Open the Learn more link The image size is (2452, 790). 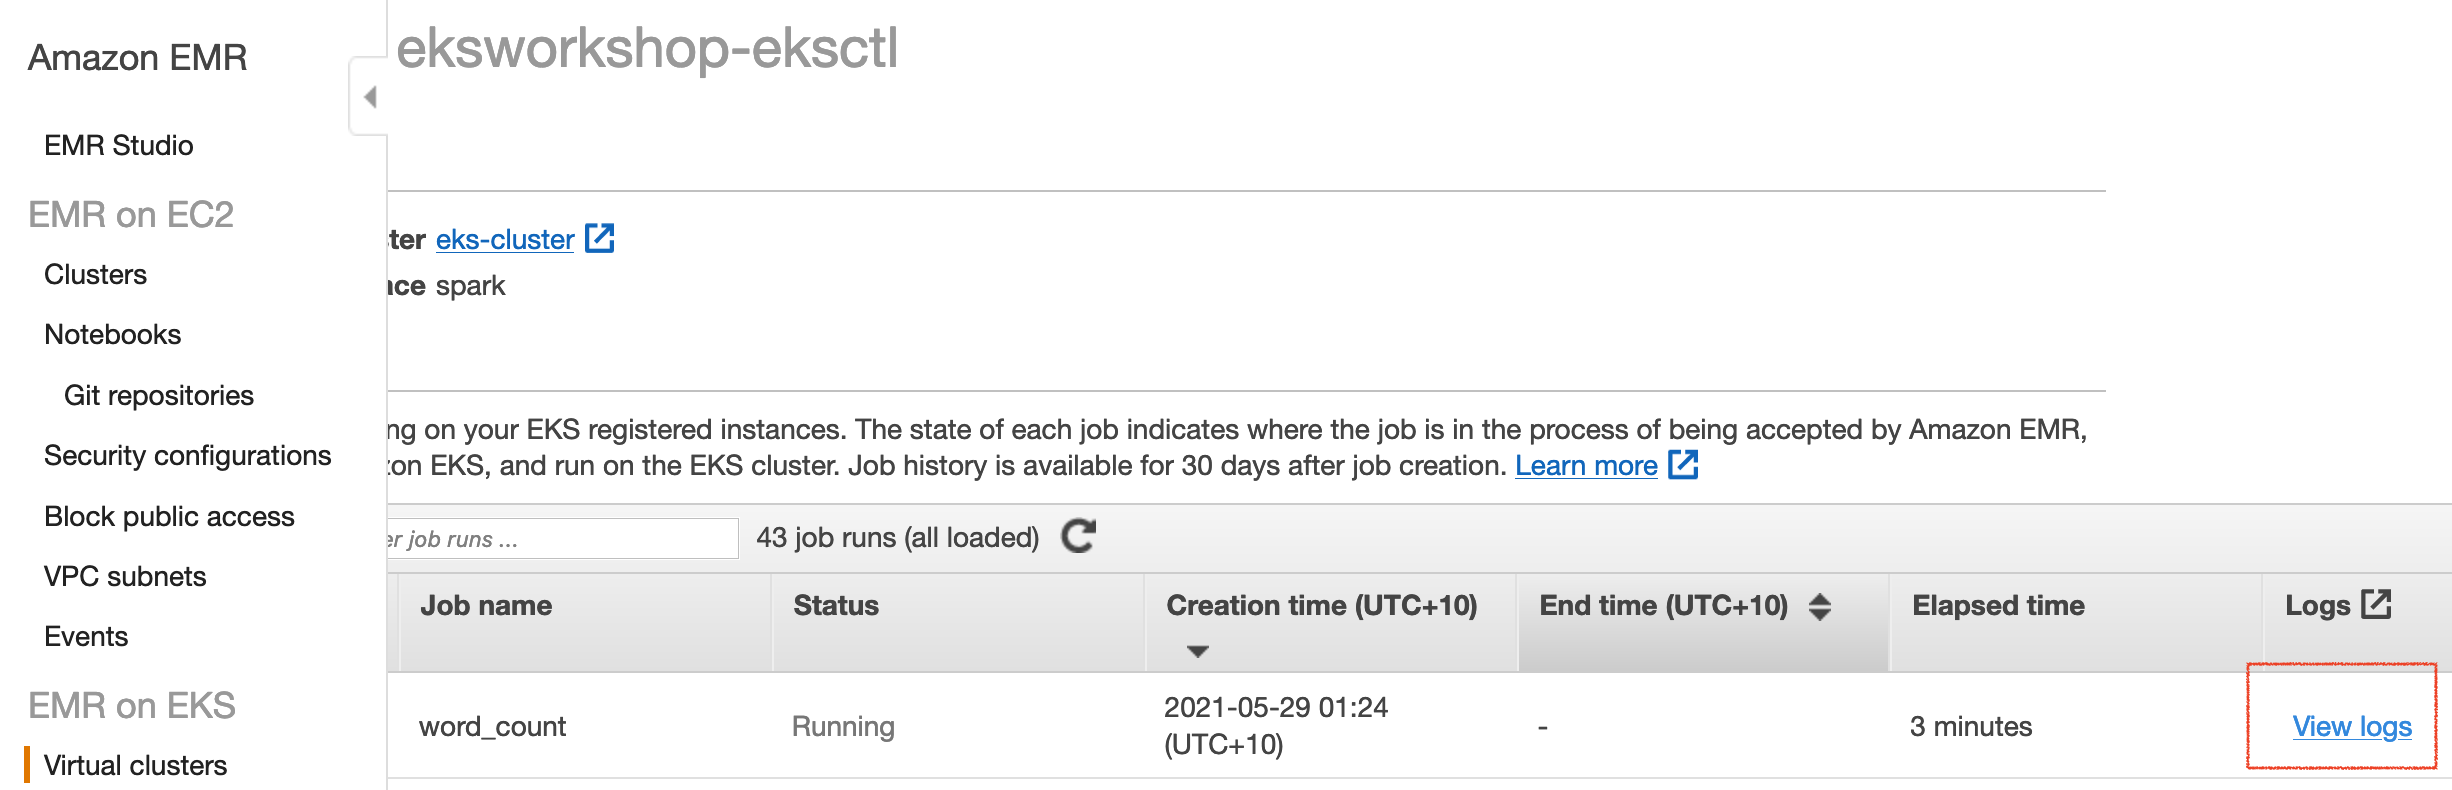click(x=1586, y=466)
